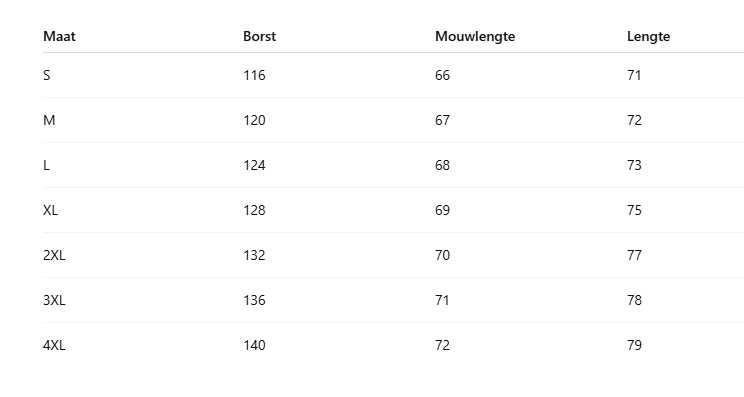Click Lengte value 75 in XL row
Screen dimensions: 744x397
coord(634,211)
